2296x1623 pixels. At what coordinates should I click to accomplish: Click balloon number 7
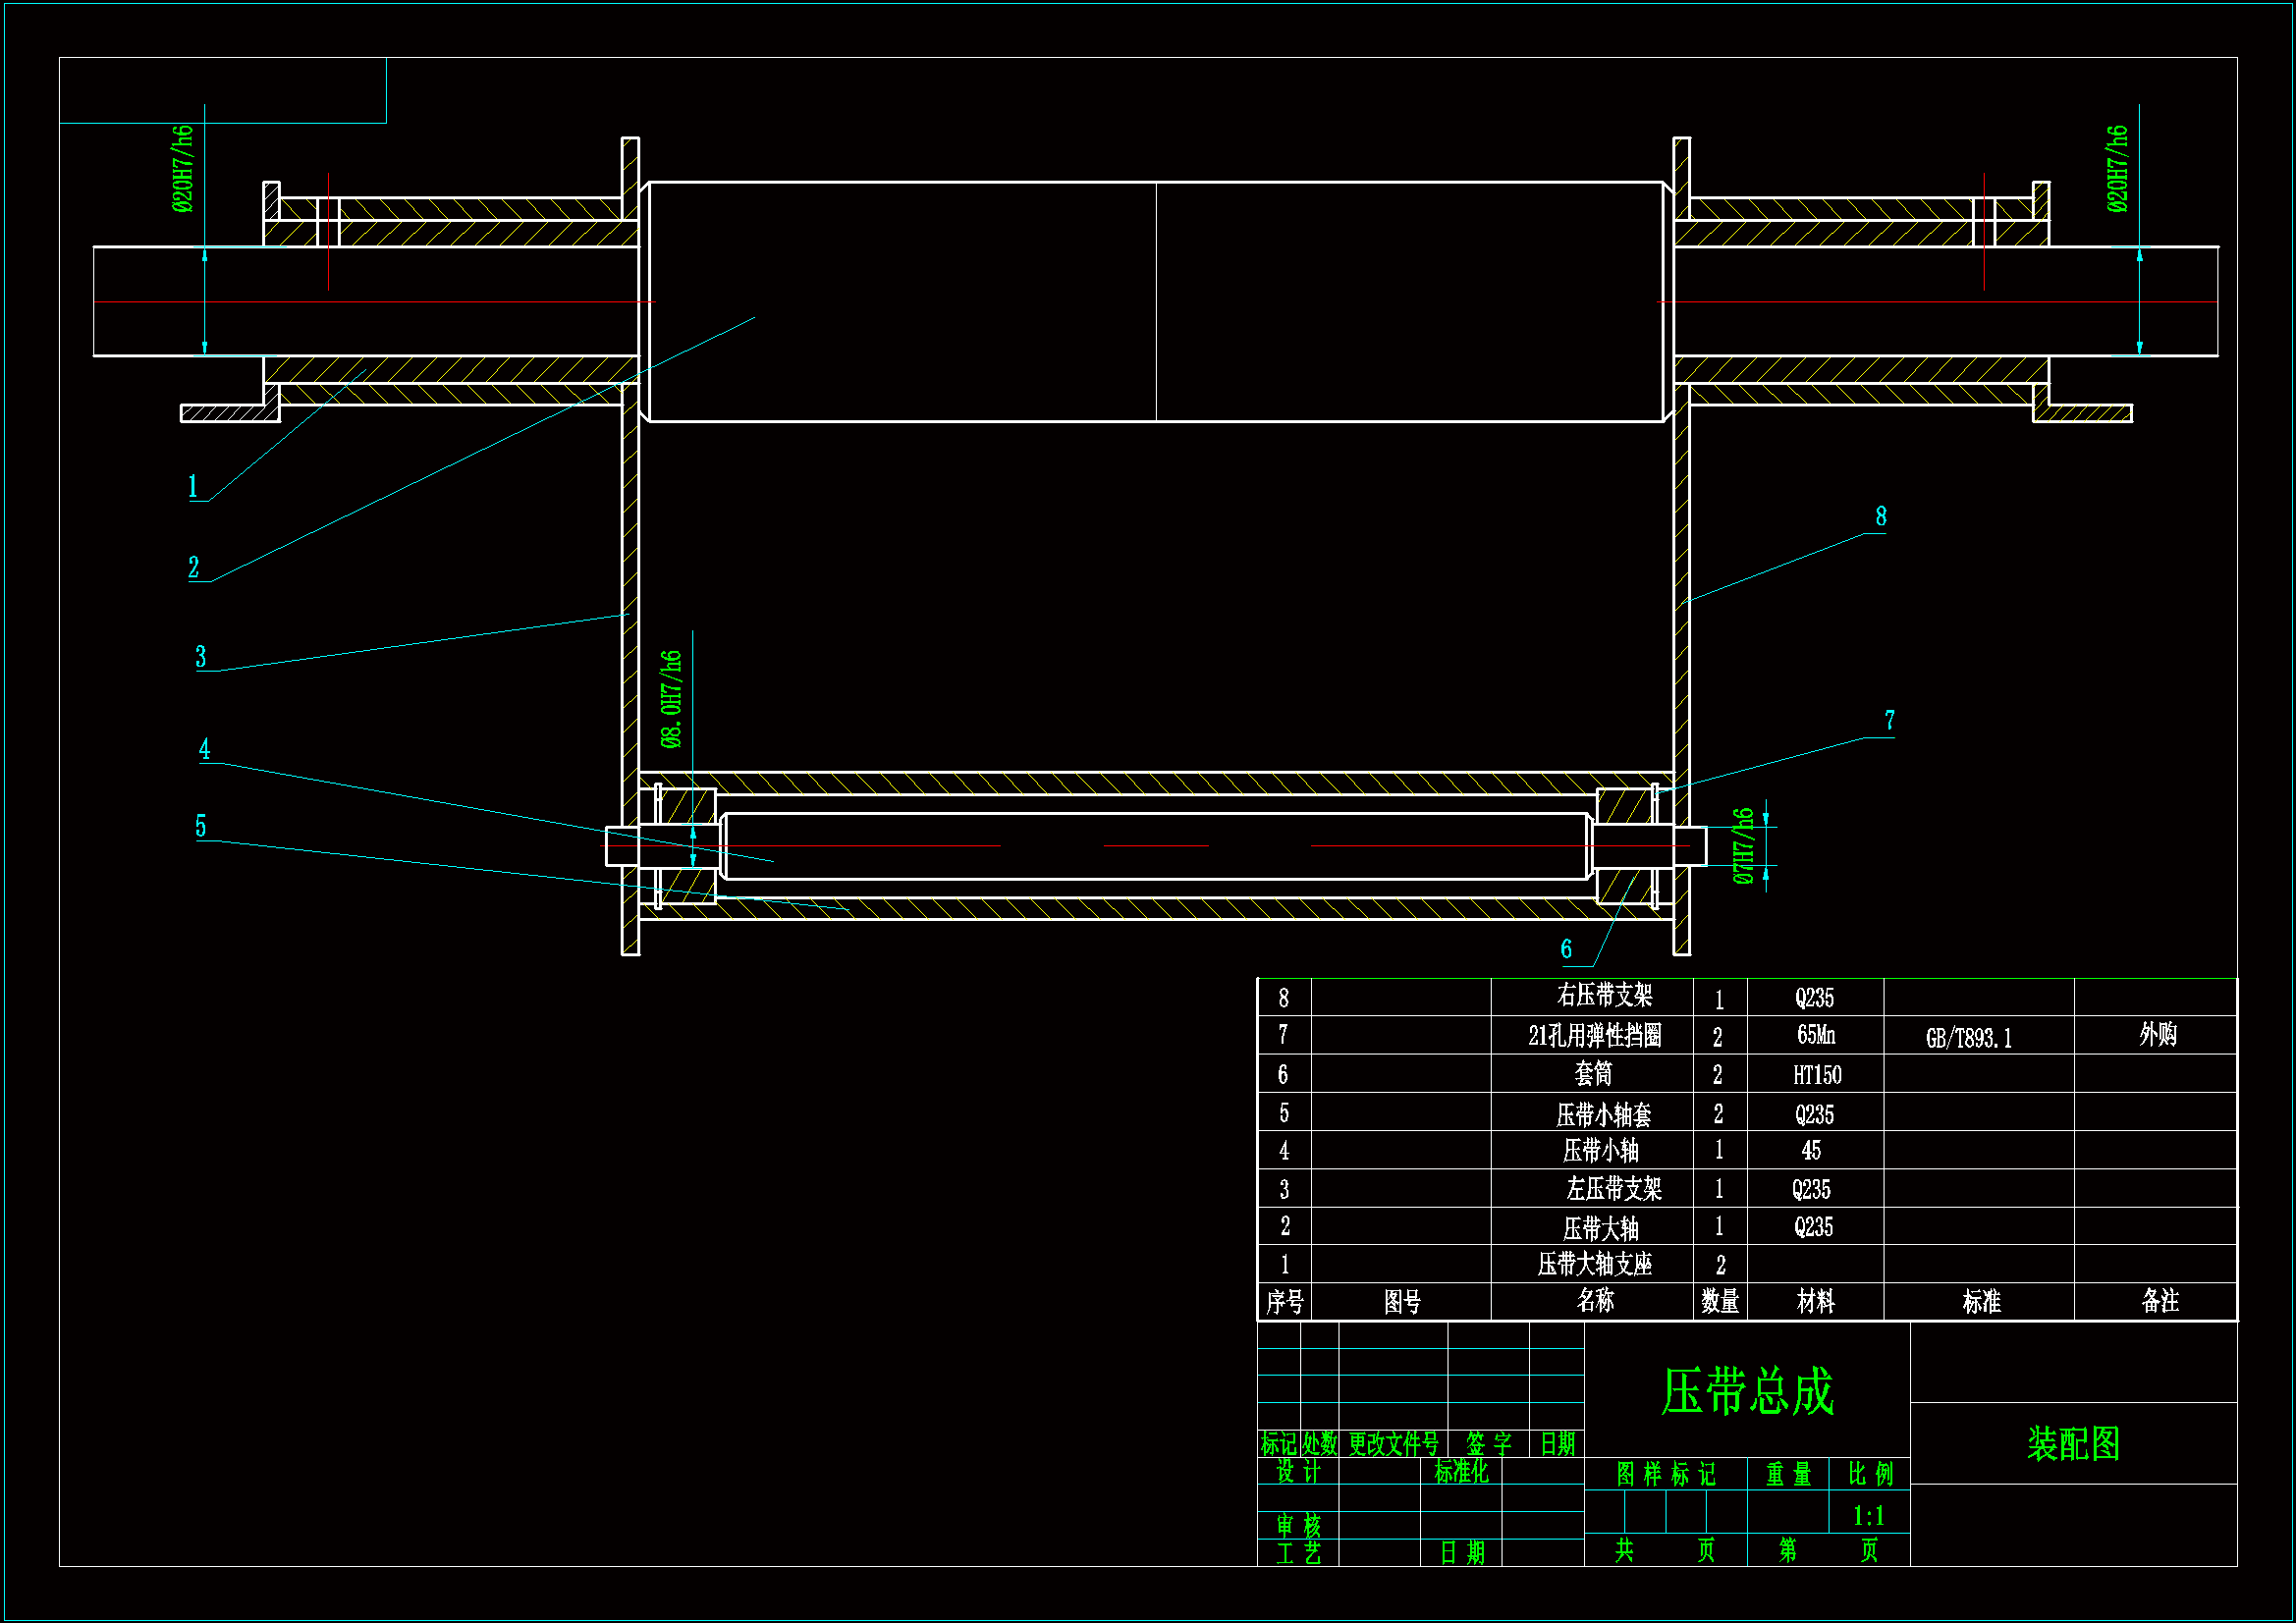click(1889, 720)
